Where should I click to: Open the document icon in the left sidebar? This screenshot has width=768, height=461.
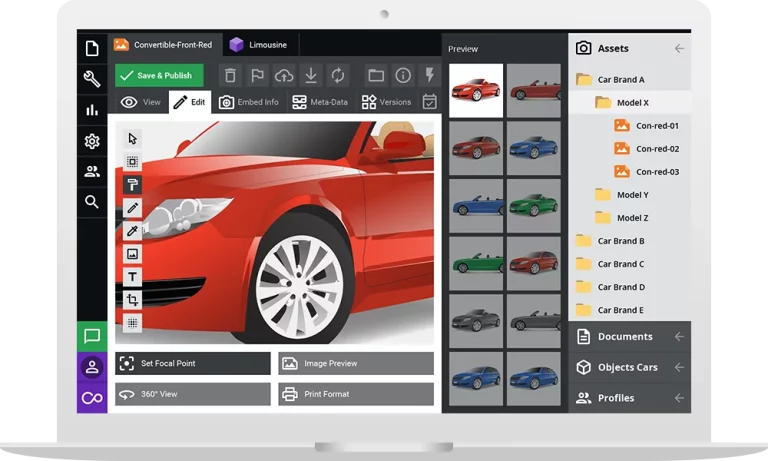(92, 49)
